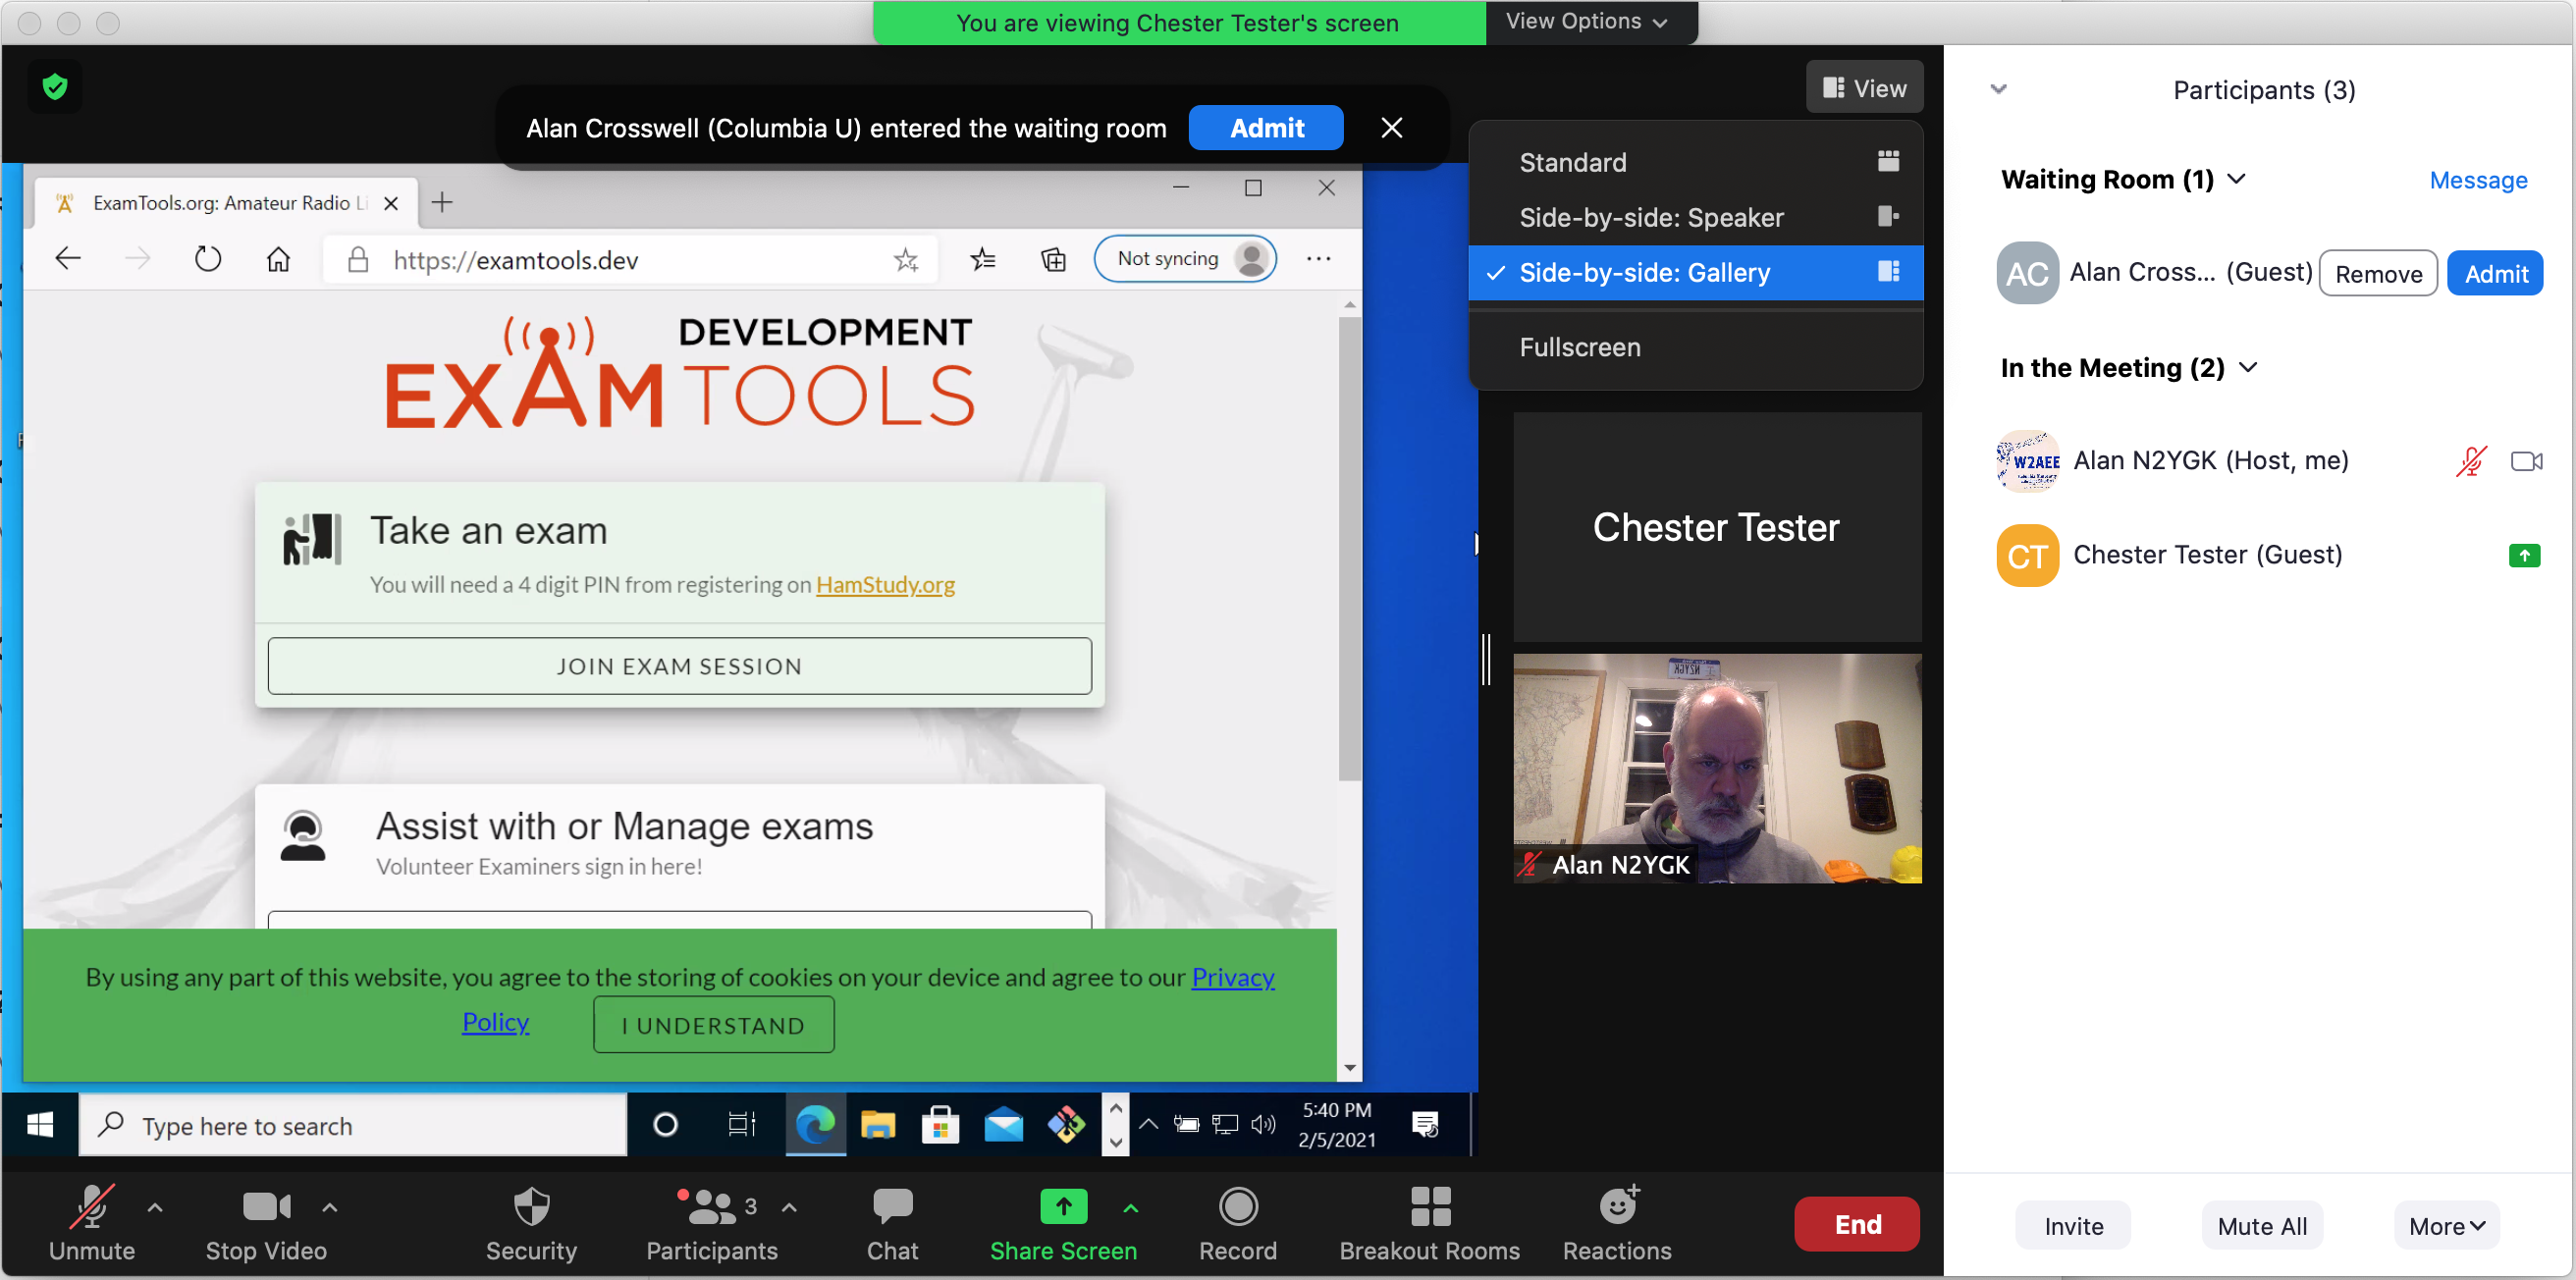Click the shared screen's vertical scrollbar
The image size is (2576, 1280).
point(1349,547)
